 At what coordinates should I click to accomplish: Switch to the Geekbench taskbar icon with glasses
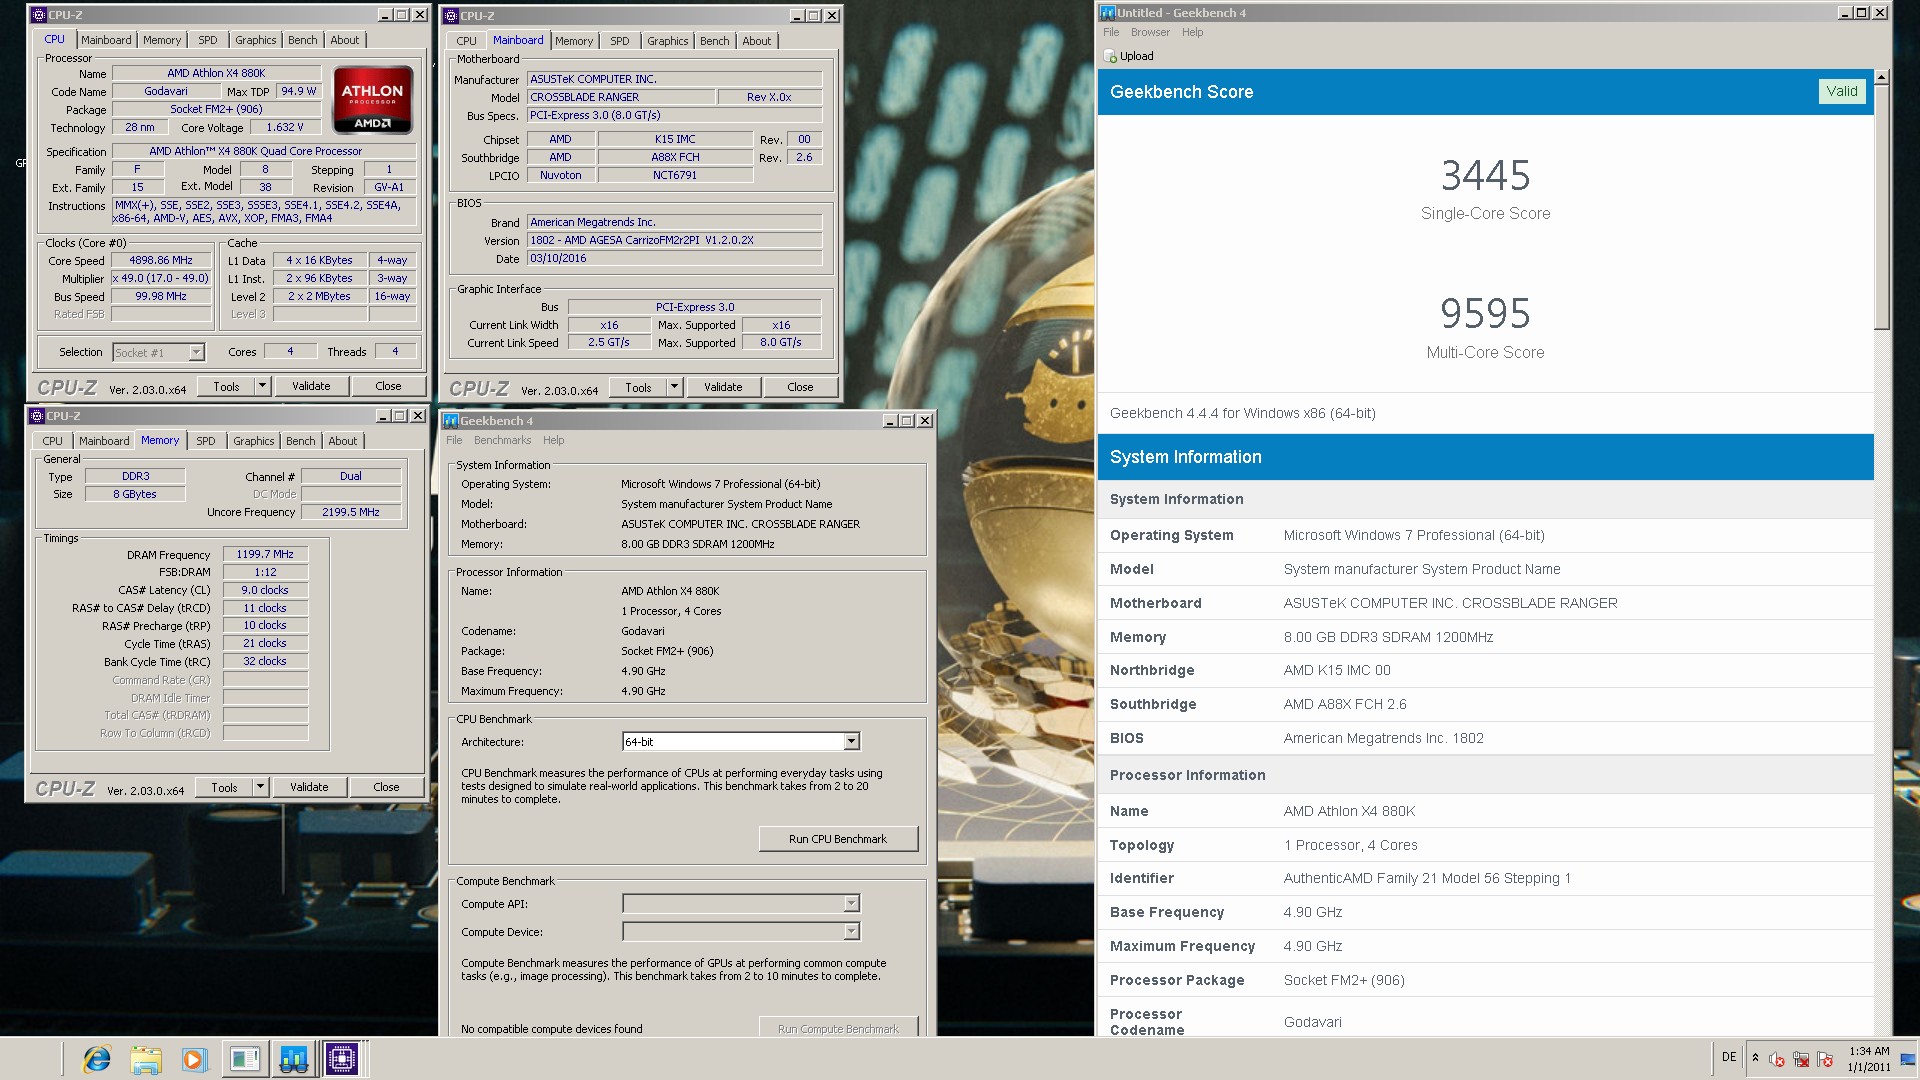pos(293,1059)
